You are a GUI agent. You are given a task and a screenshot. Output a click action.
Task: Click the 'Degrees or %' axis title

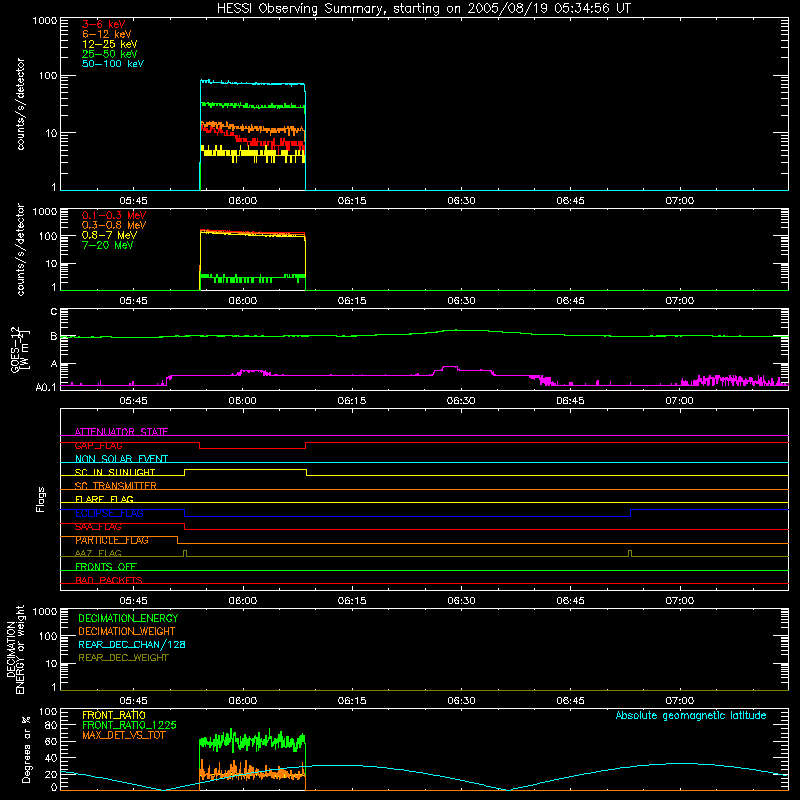pyautogui.click(x=26, y=749)
